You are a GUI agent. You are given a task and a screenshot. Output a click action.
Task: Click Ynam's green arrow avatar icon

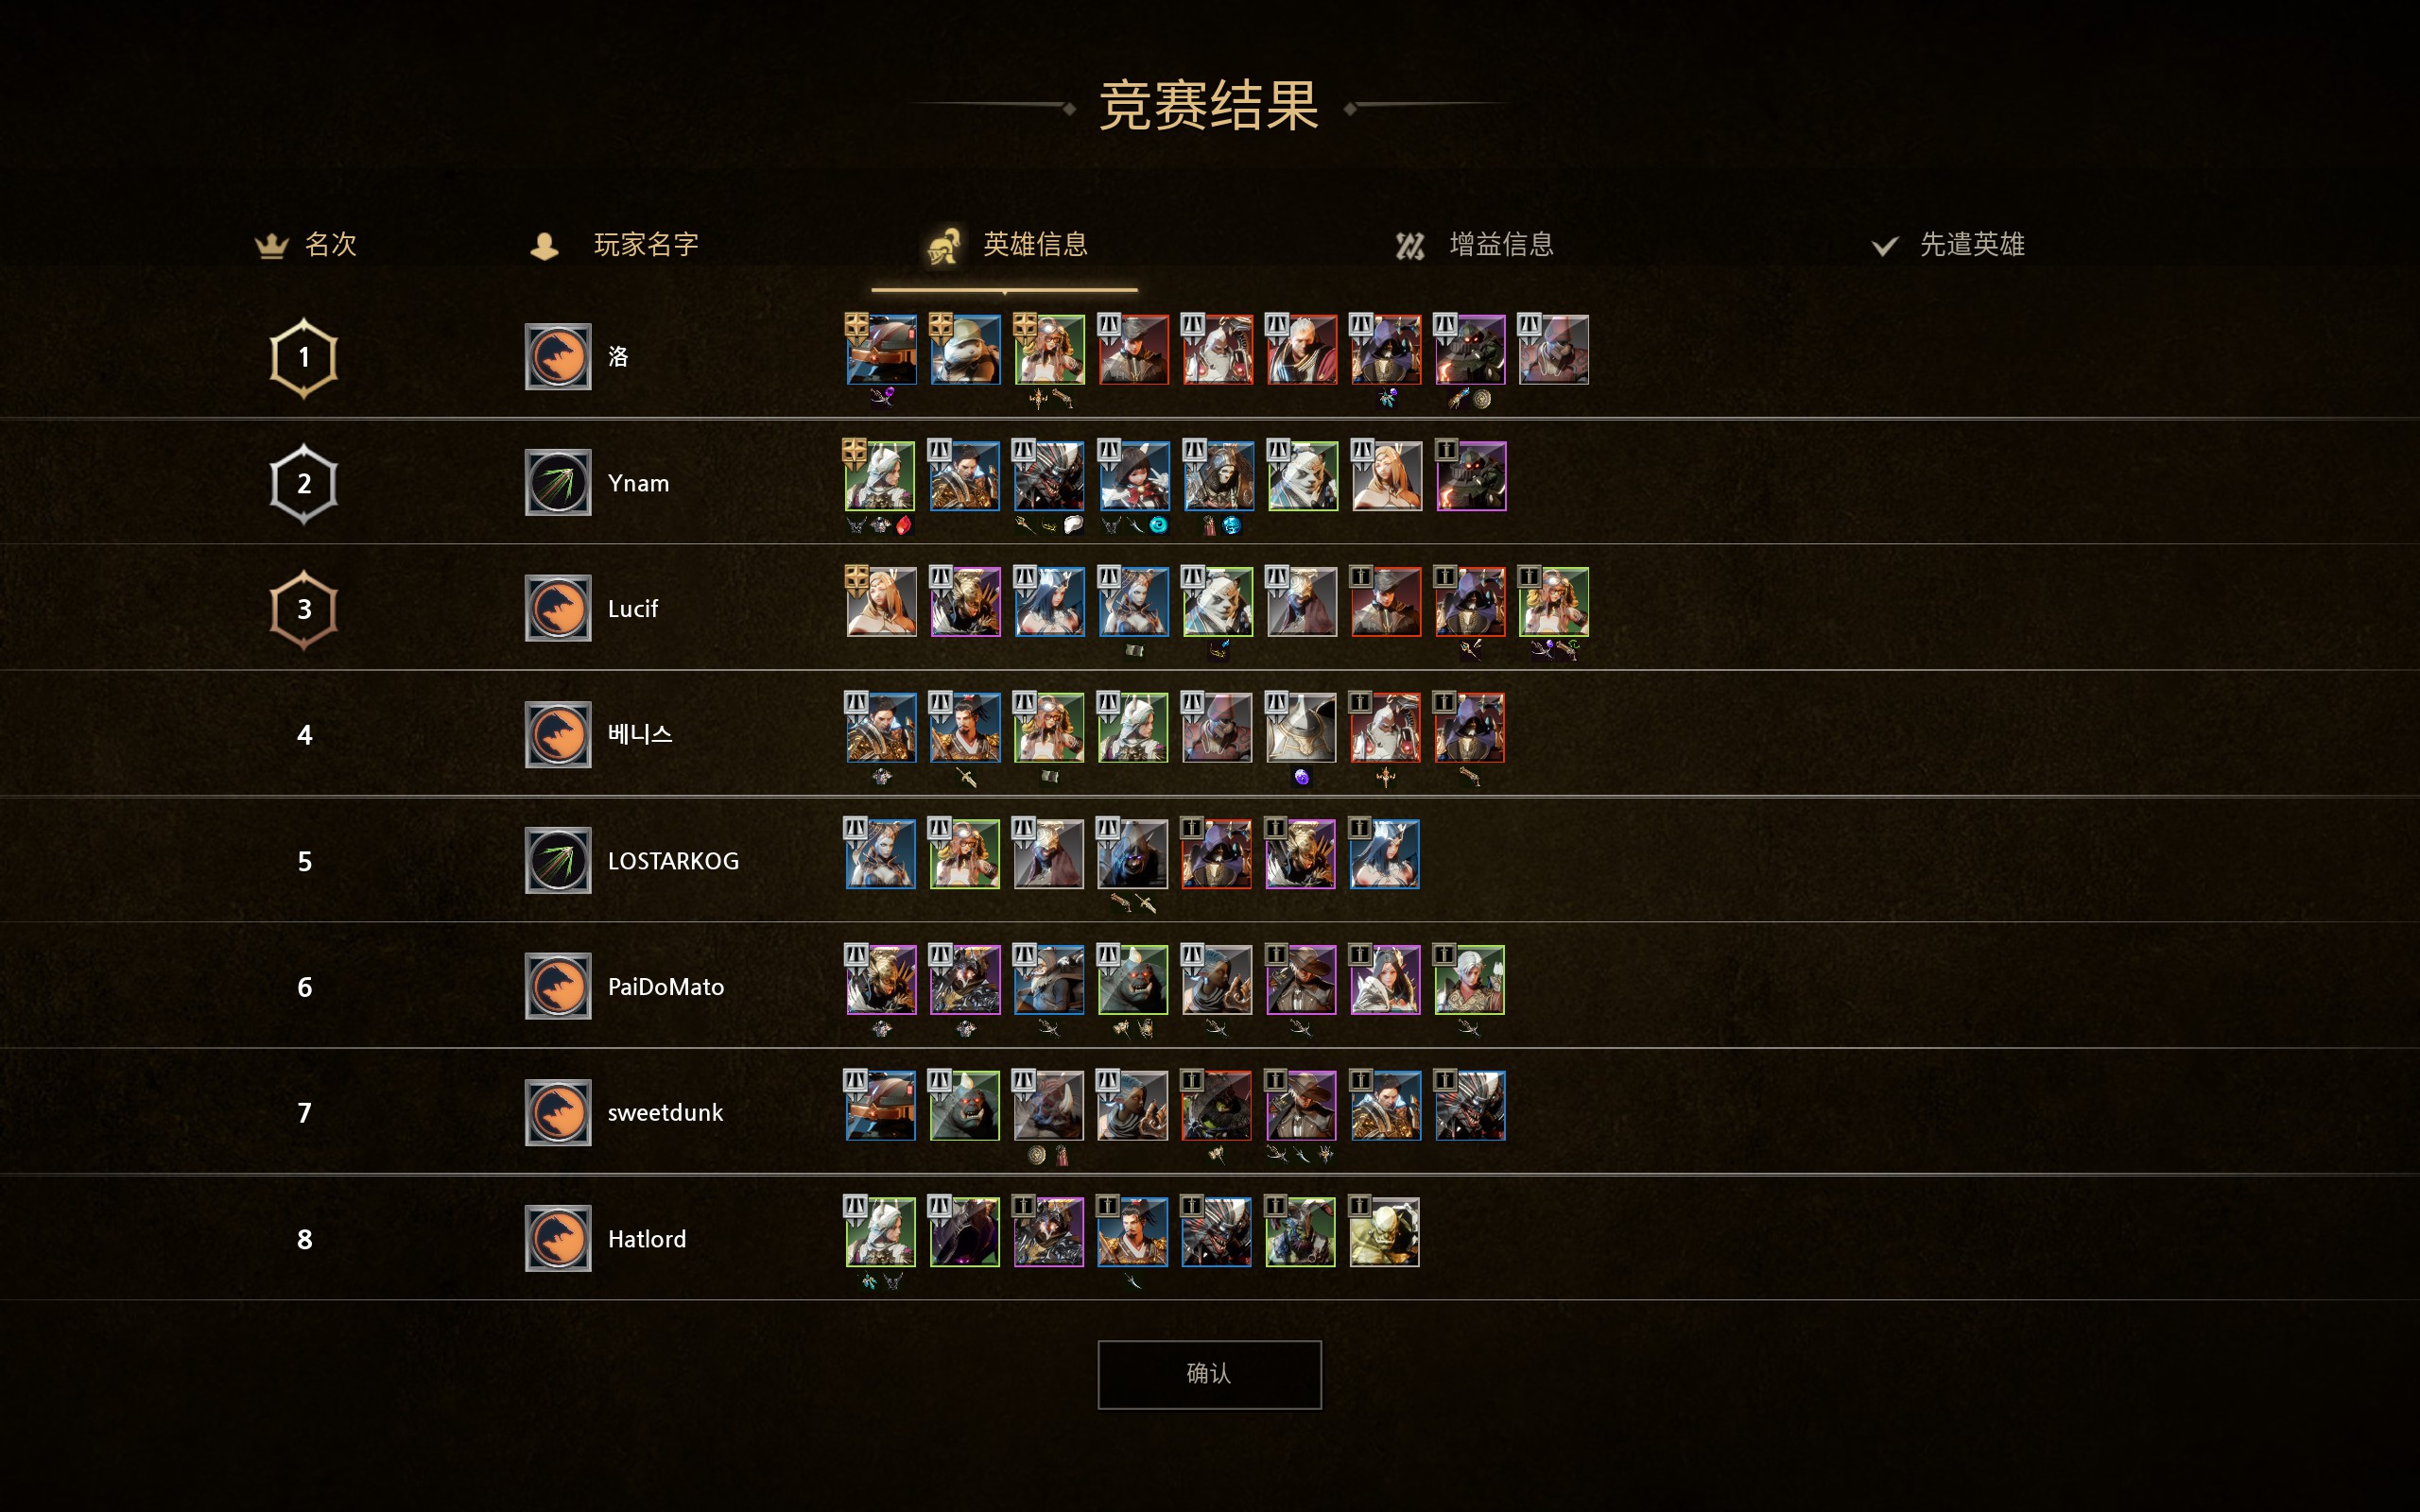[x=558, y=483]
